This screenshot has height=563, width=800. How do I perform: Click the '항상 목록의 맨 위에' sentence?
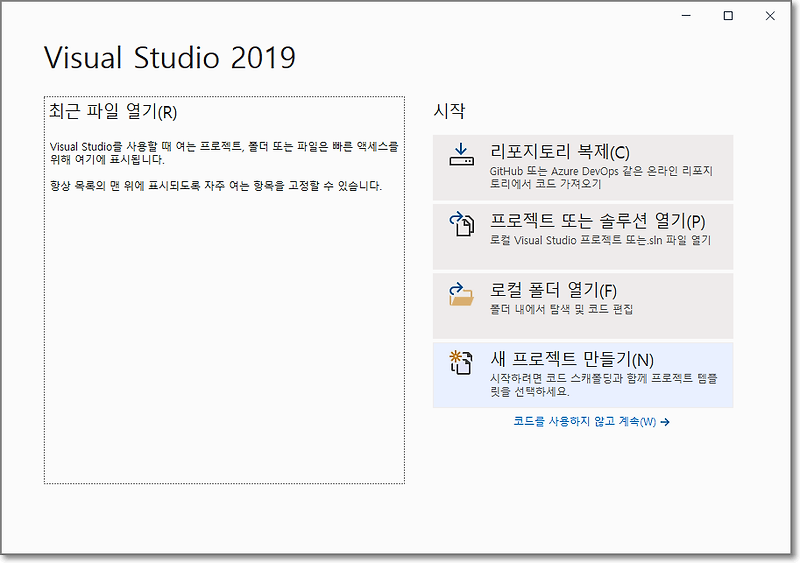216,185
